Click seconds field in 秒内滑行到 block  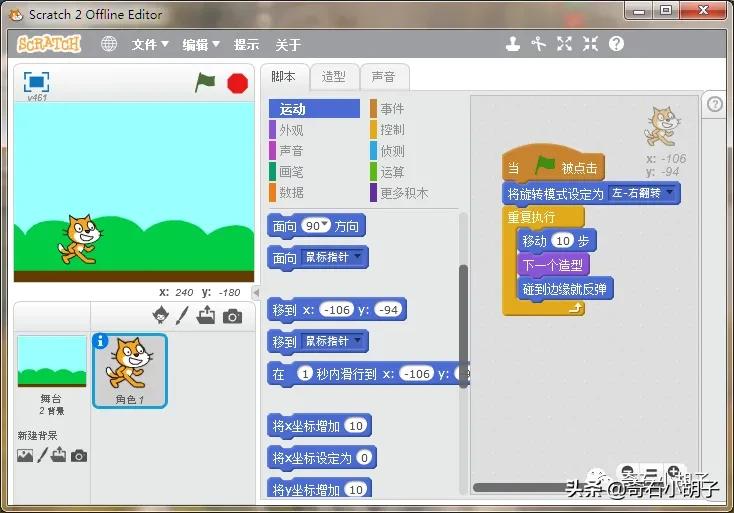(305, 374)
